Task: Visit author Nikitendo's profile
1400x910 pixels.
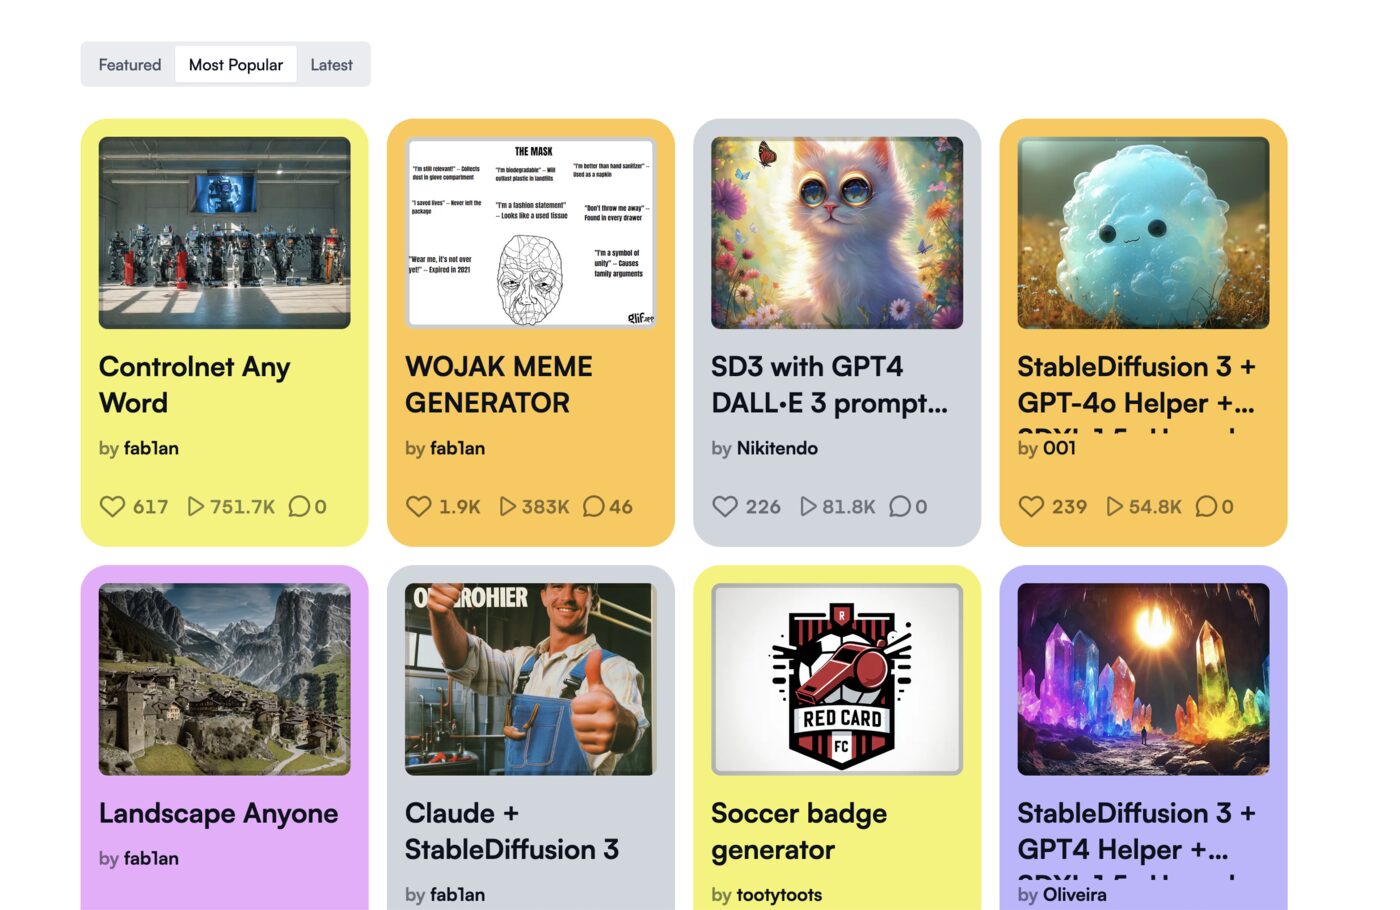Action: coord(777,448)
